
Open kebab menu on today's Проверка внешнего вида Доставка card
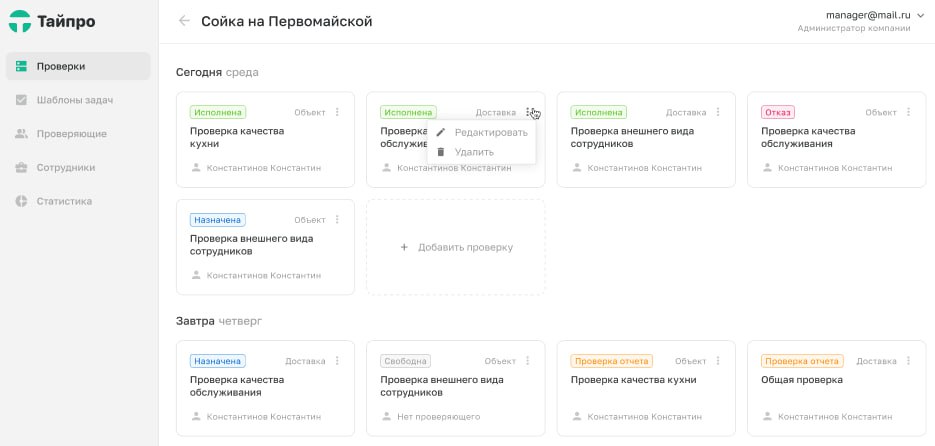pyautogui.click(x=718, y=112)
